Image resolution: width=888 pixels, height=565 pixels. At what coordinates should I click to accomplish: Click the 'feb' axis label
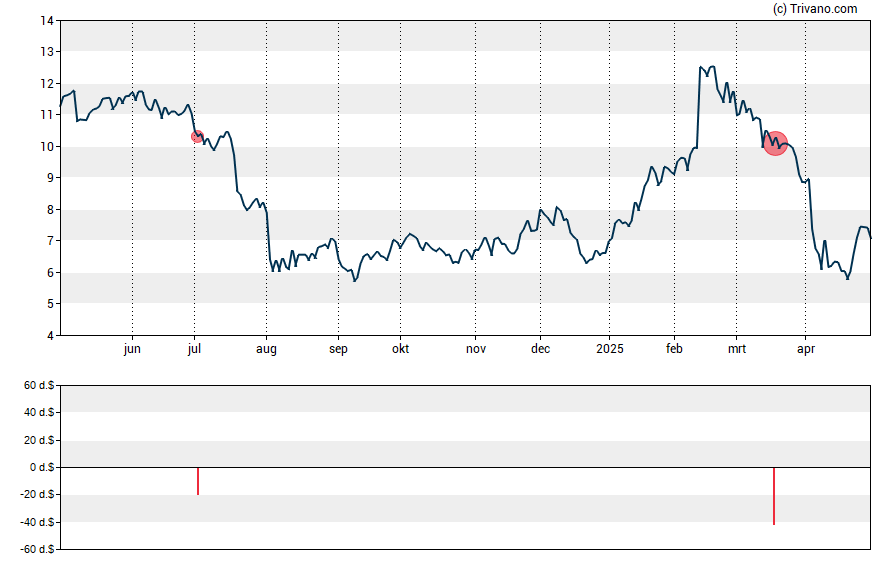click(674, 349)
